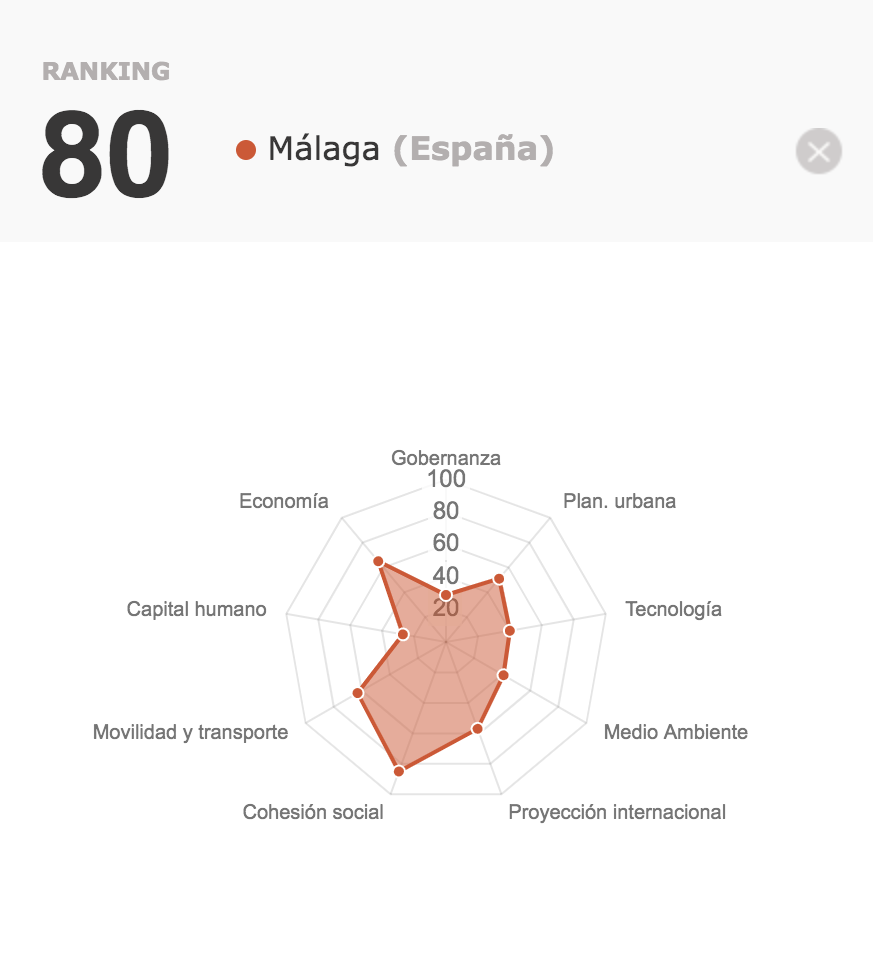The width and height of the screenshot is (873, 979).
Task: Select the Gobernanza data point
Action: [445, 595]
